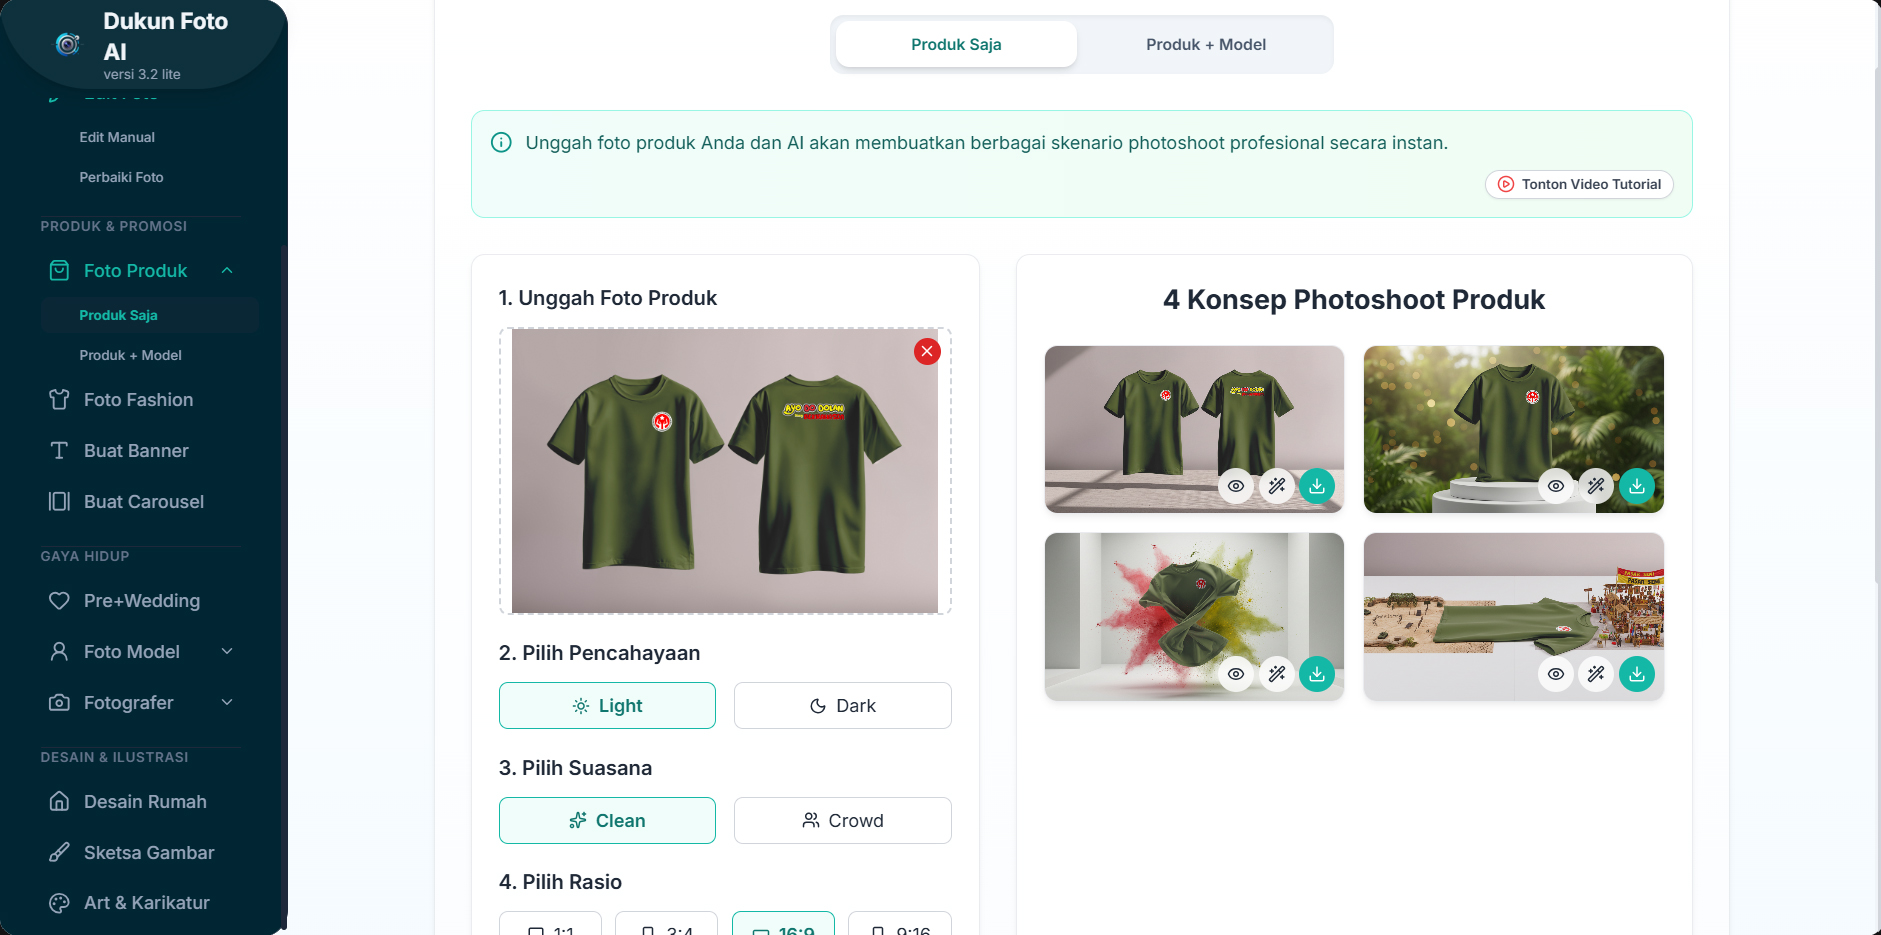Go to Sketsa Gambar tool
This screenshot has height=935, width=1881.
[149, 853]
